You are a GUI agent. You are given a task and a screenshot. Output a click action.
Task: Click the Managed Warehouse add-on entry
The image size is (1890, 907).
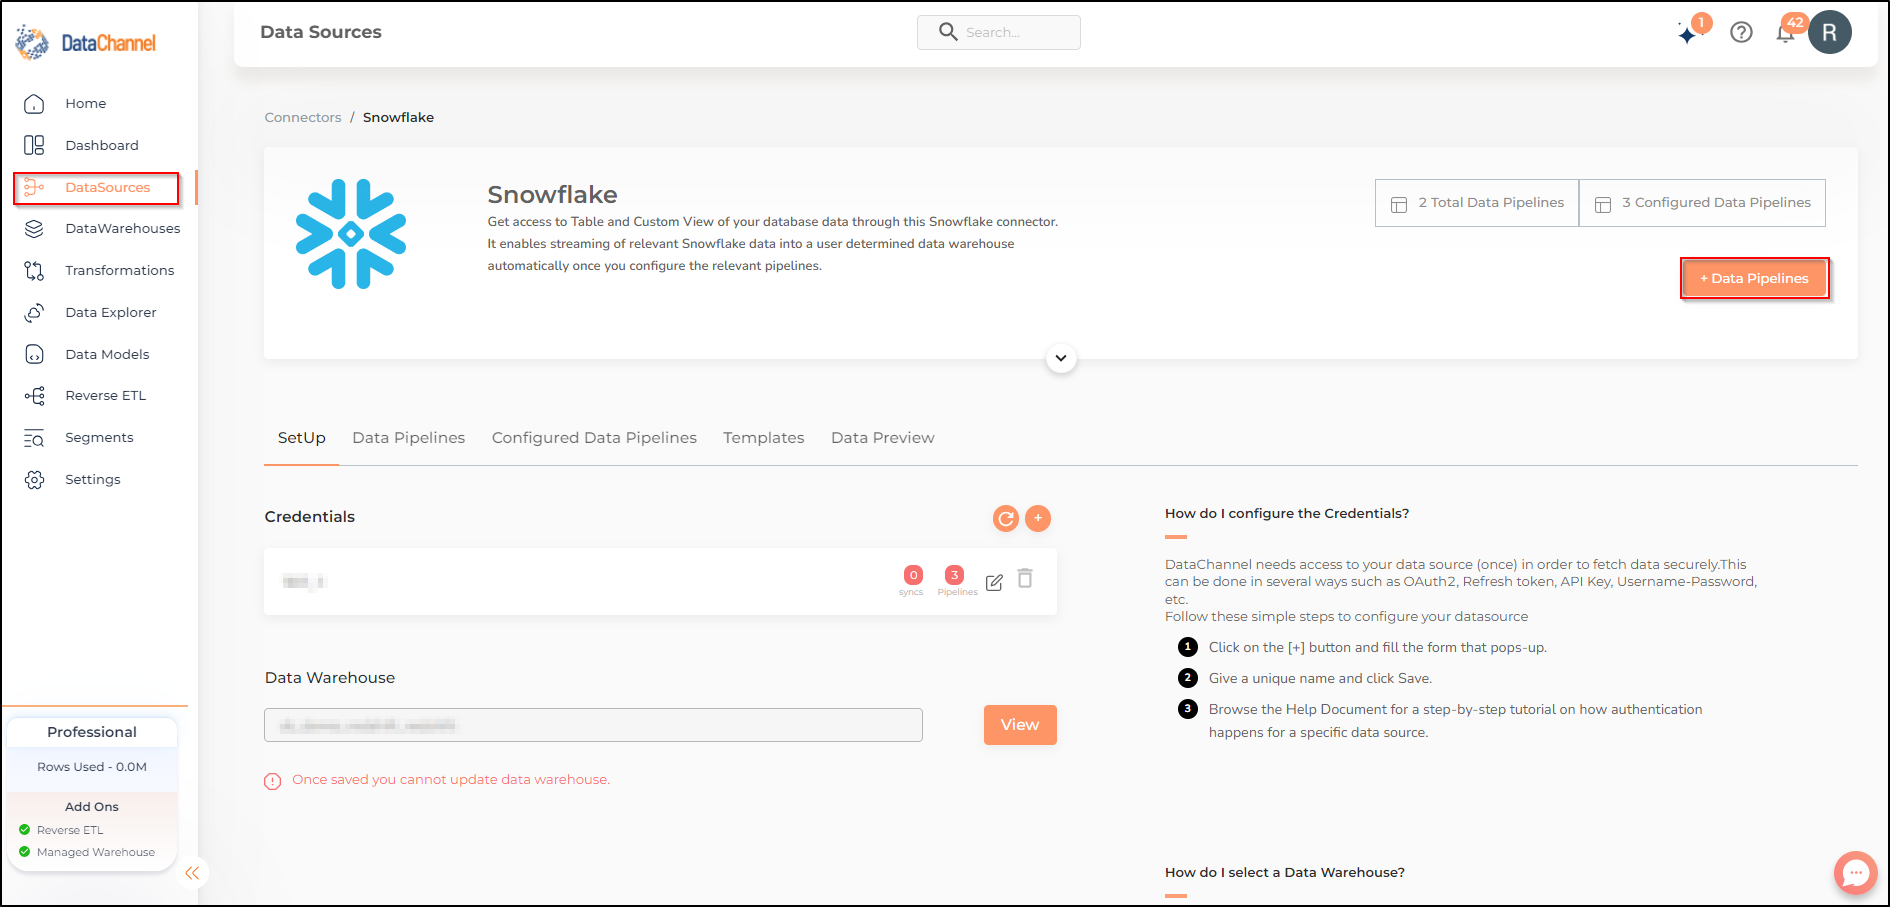[87, 852]
